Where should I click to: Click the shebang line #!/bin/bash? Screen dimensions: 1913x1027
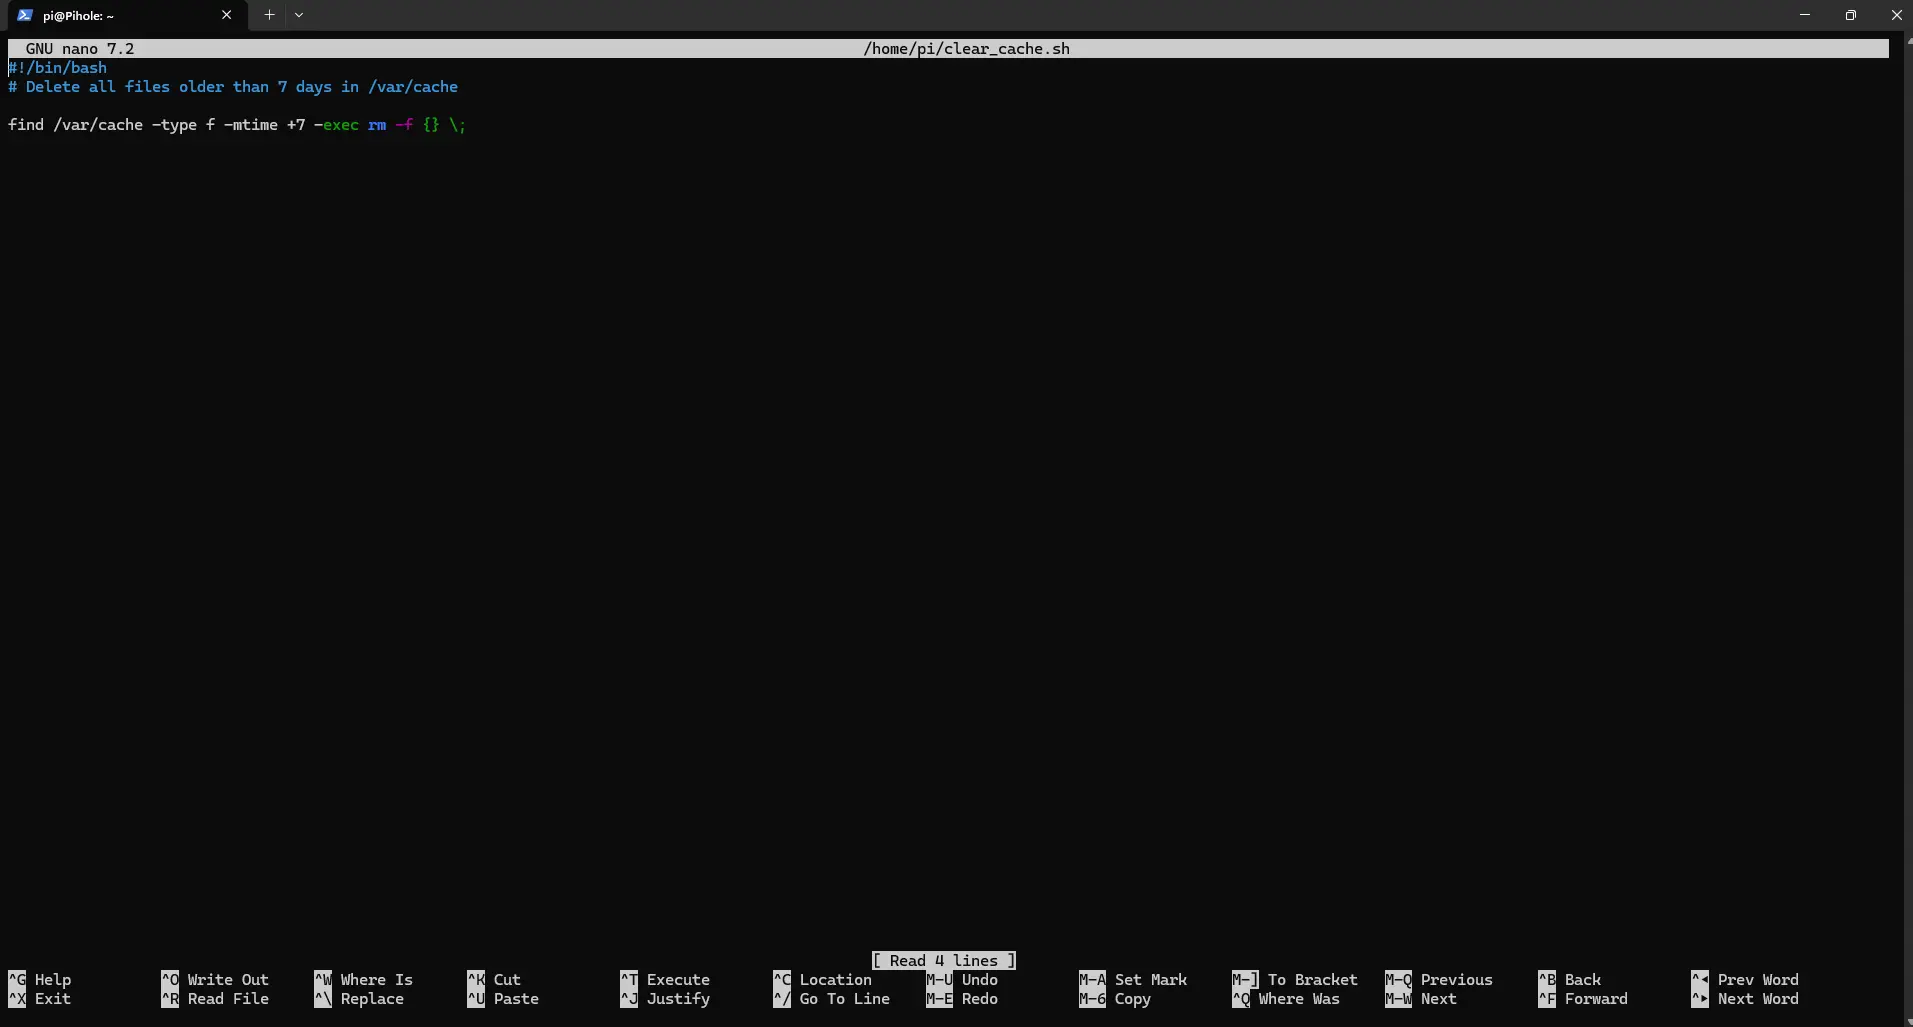(x=58, y=68)
